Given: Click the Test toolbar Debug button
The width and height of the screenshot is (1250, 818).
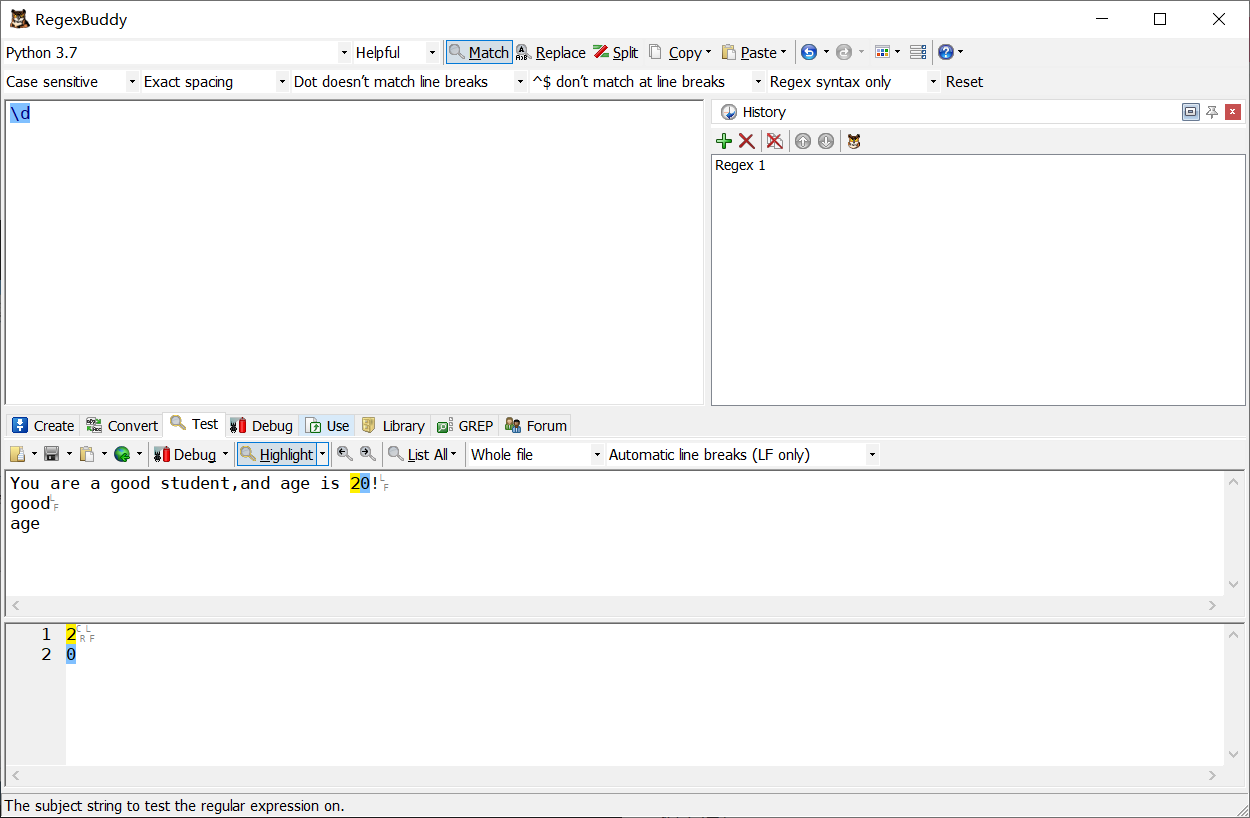Looking at the screenshot, I should [185, 454].
